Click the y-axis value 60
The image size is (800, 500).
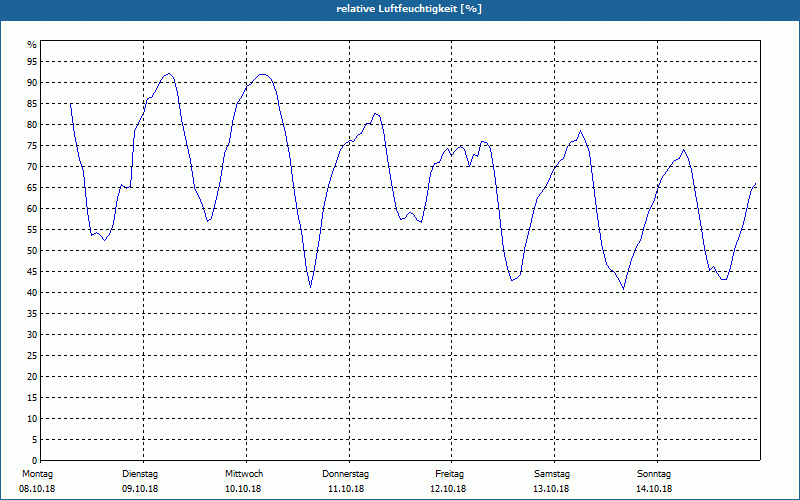coord(32,209)
